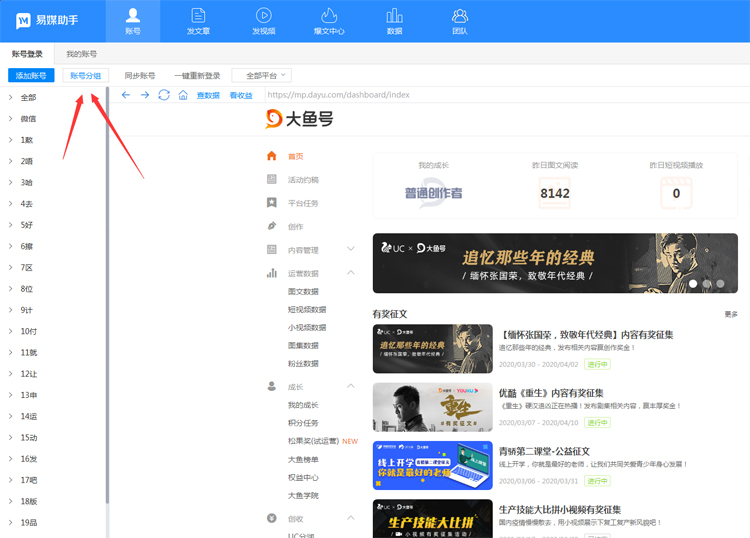The width and height of the screenshot is (750, 538).
Task: Open 青骄第二课堂-公益征文 title
Action: 544,451
